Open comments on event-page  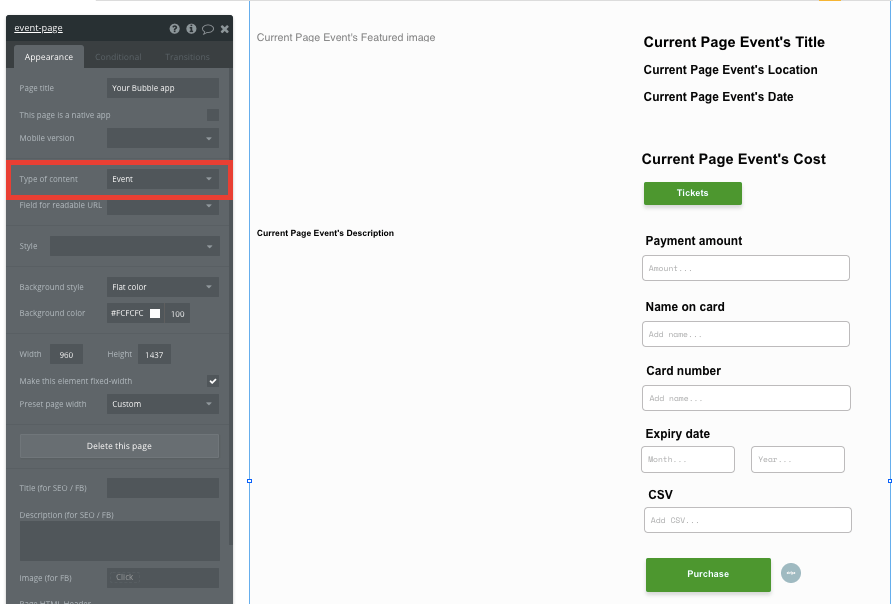(x=207, y=28)
